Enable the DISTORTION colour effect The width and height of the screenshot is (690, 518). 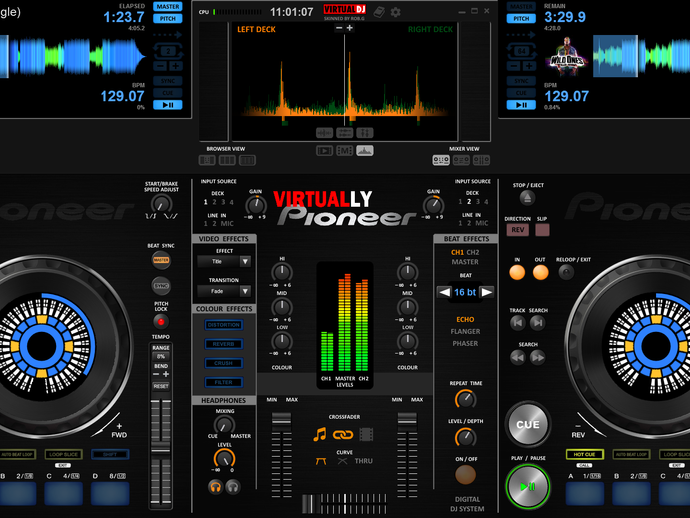(224, 325)
